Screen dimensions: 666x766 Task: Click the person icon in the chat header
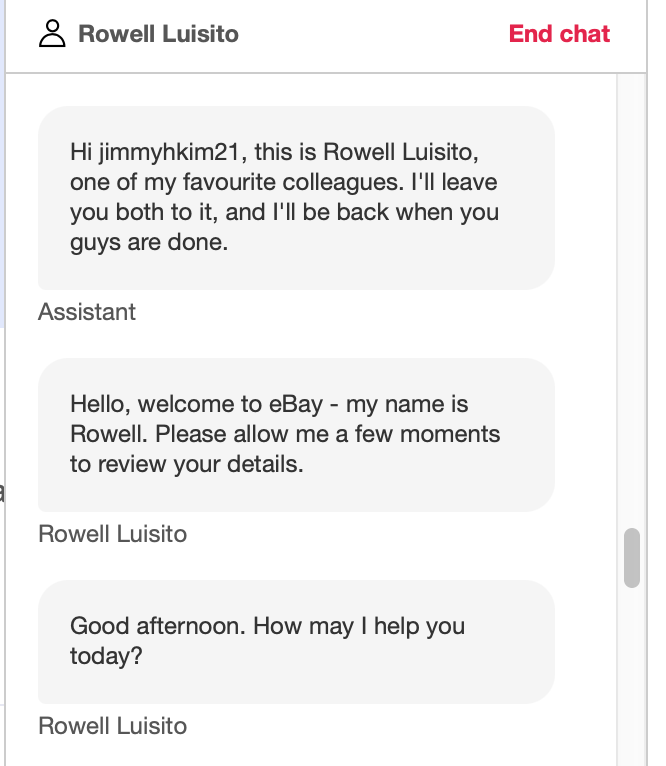(51, 34)
